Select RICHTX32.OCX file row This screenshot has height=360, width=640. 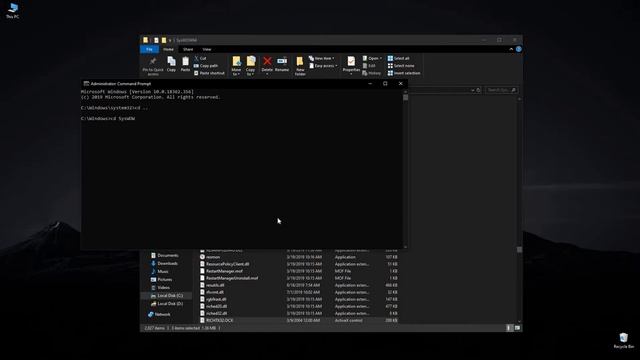[x=299, y=320]
